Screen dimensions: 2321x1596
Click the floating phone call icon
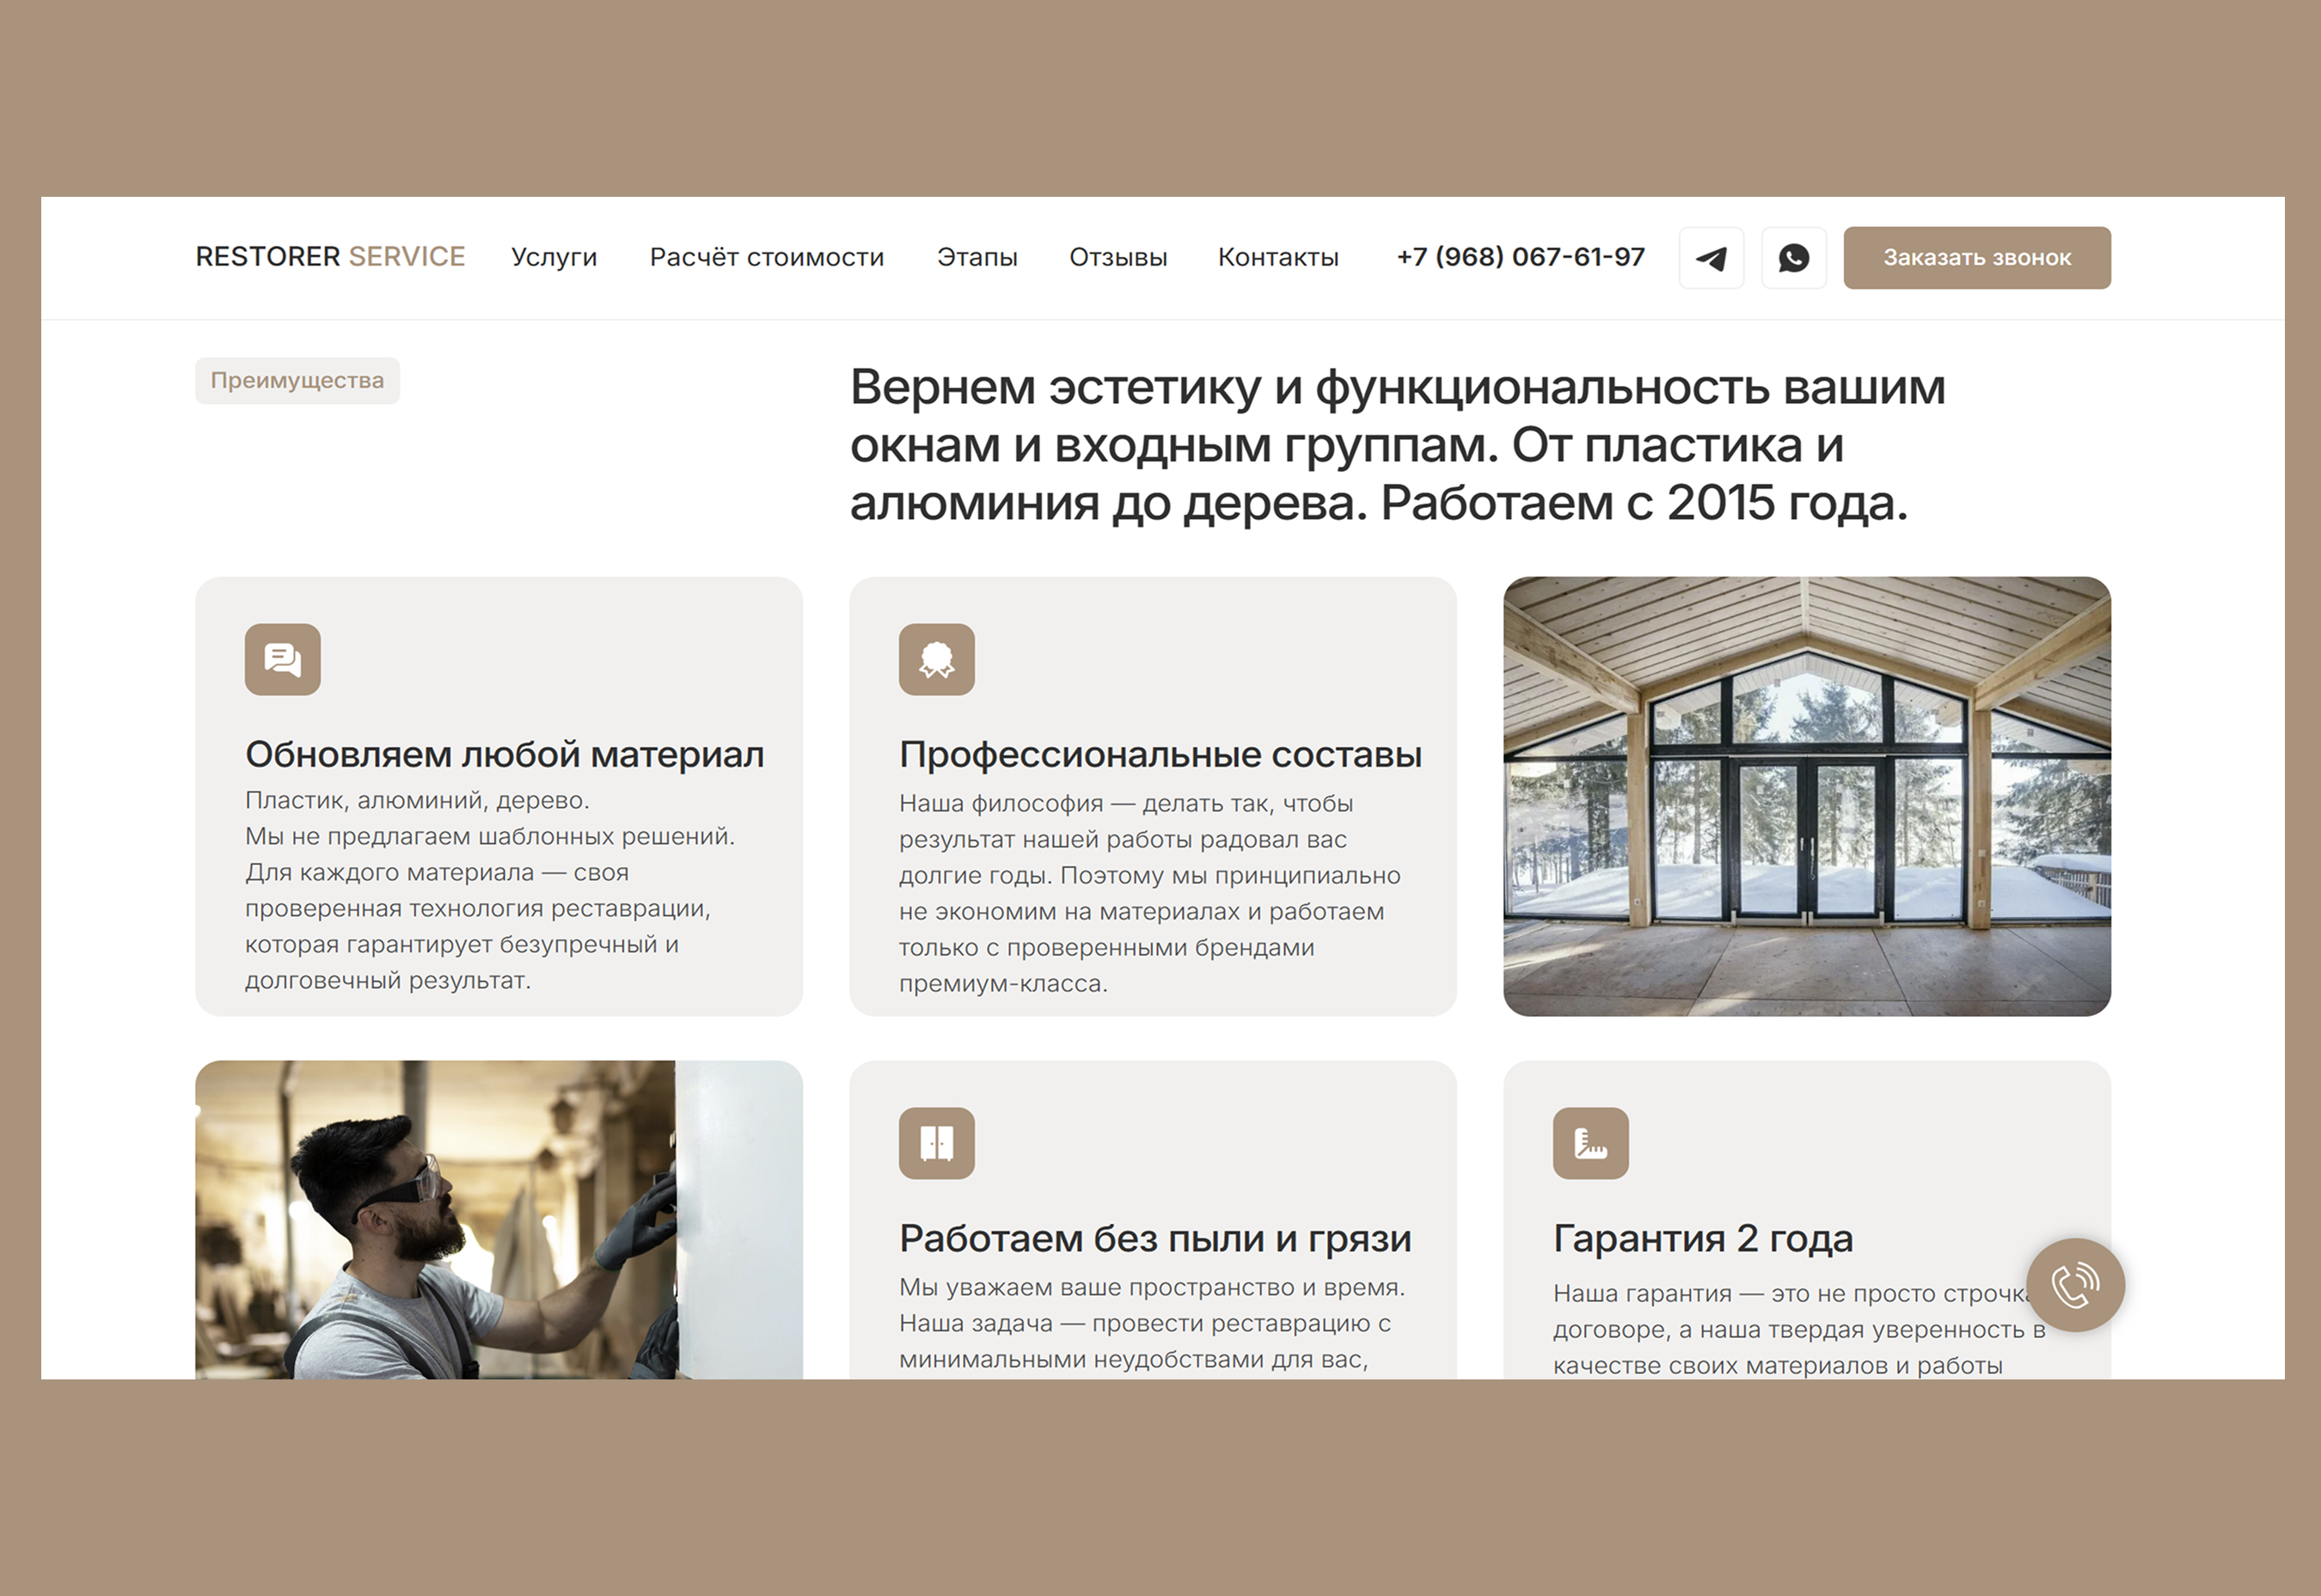(2075, 1285)
